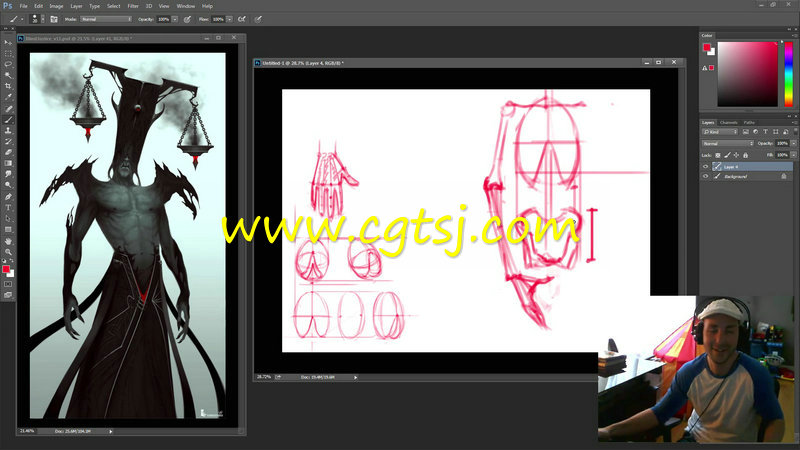Open brush Opacity slider dropdown arrow
This screenshot has width=800, height=450.
click(x=174, y=19)
